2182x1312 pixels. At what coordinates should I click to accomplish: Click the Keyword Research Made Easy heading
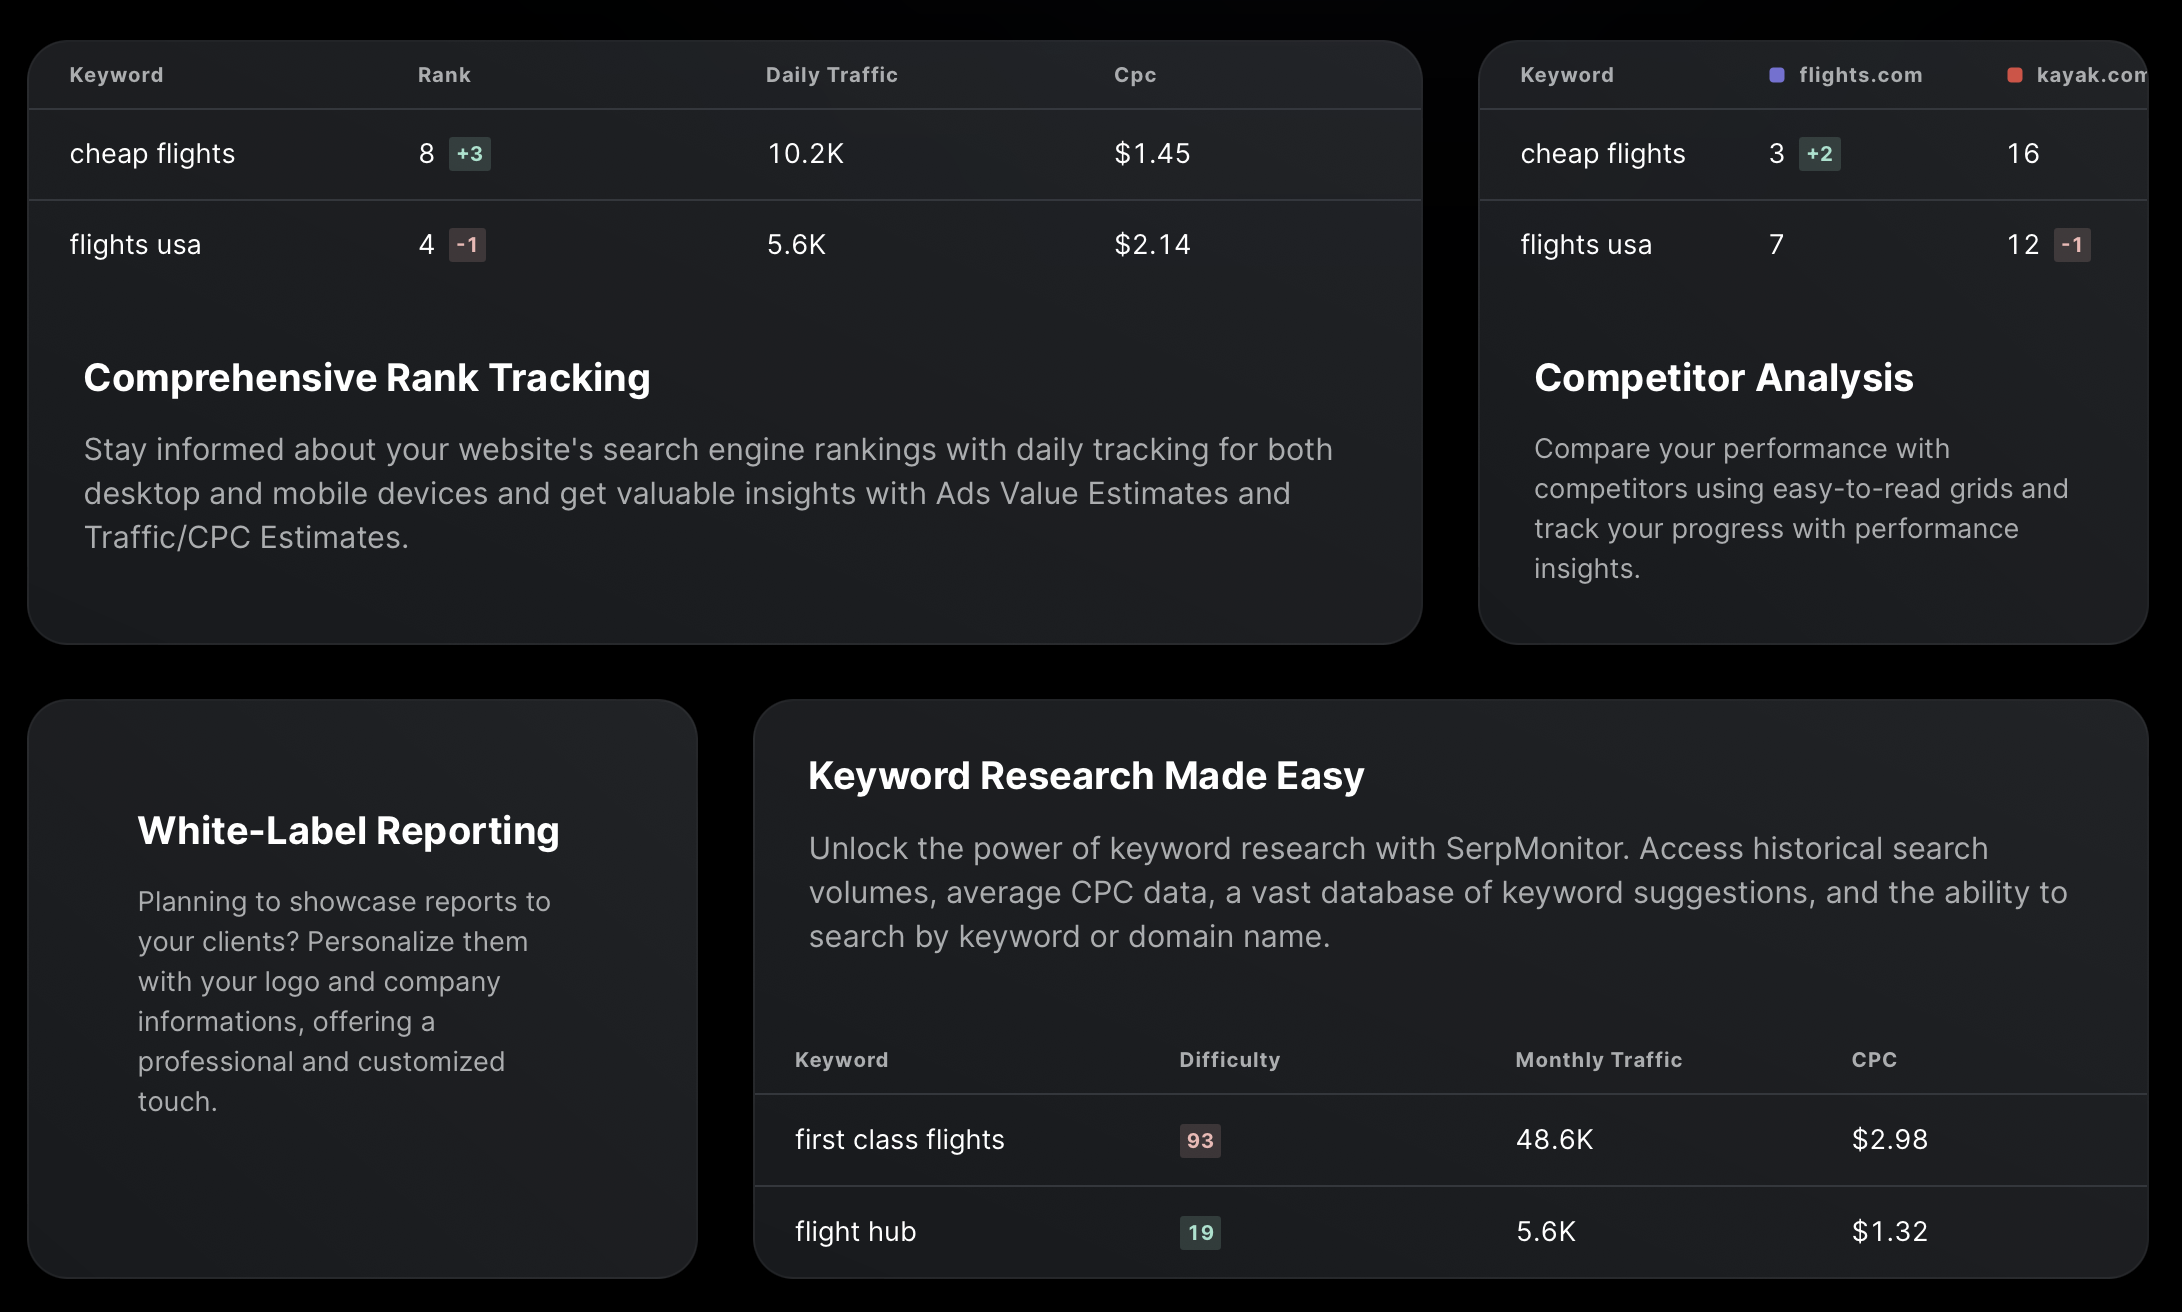pos(1086,776)
